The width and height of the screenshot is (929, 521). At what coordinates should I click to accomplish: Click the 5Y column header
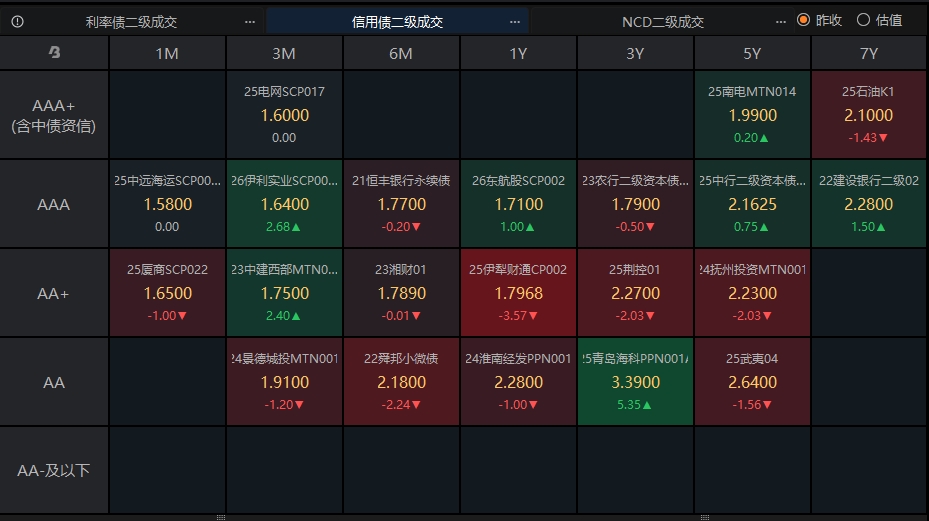point(752,53)
